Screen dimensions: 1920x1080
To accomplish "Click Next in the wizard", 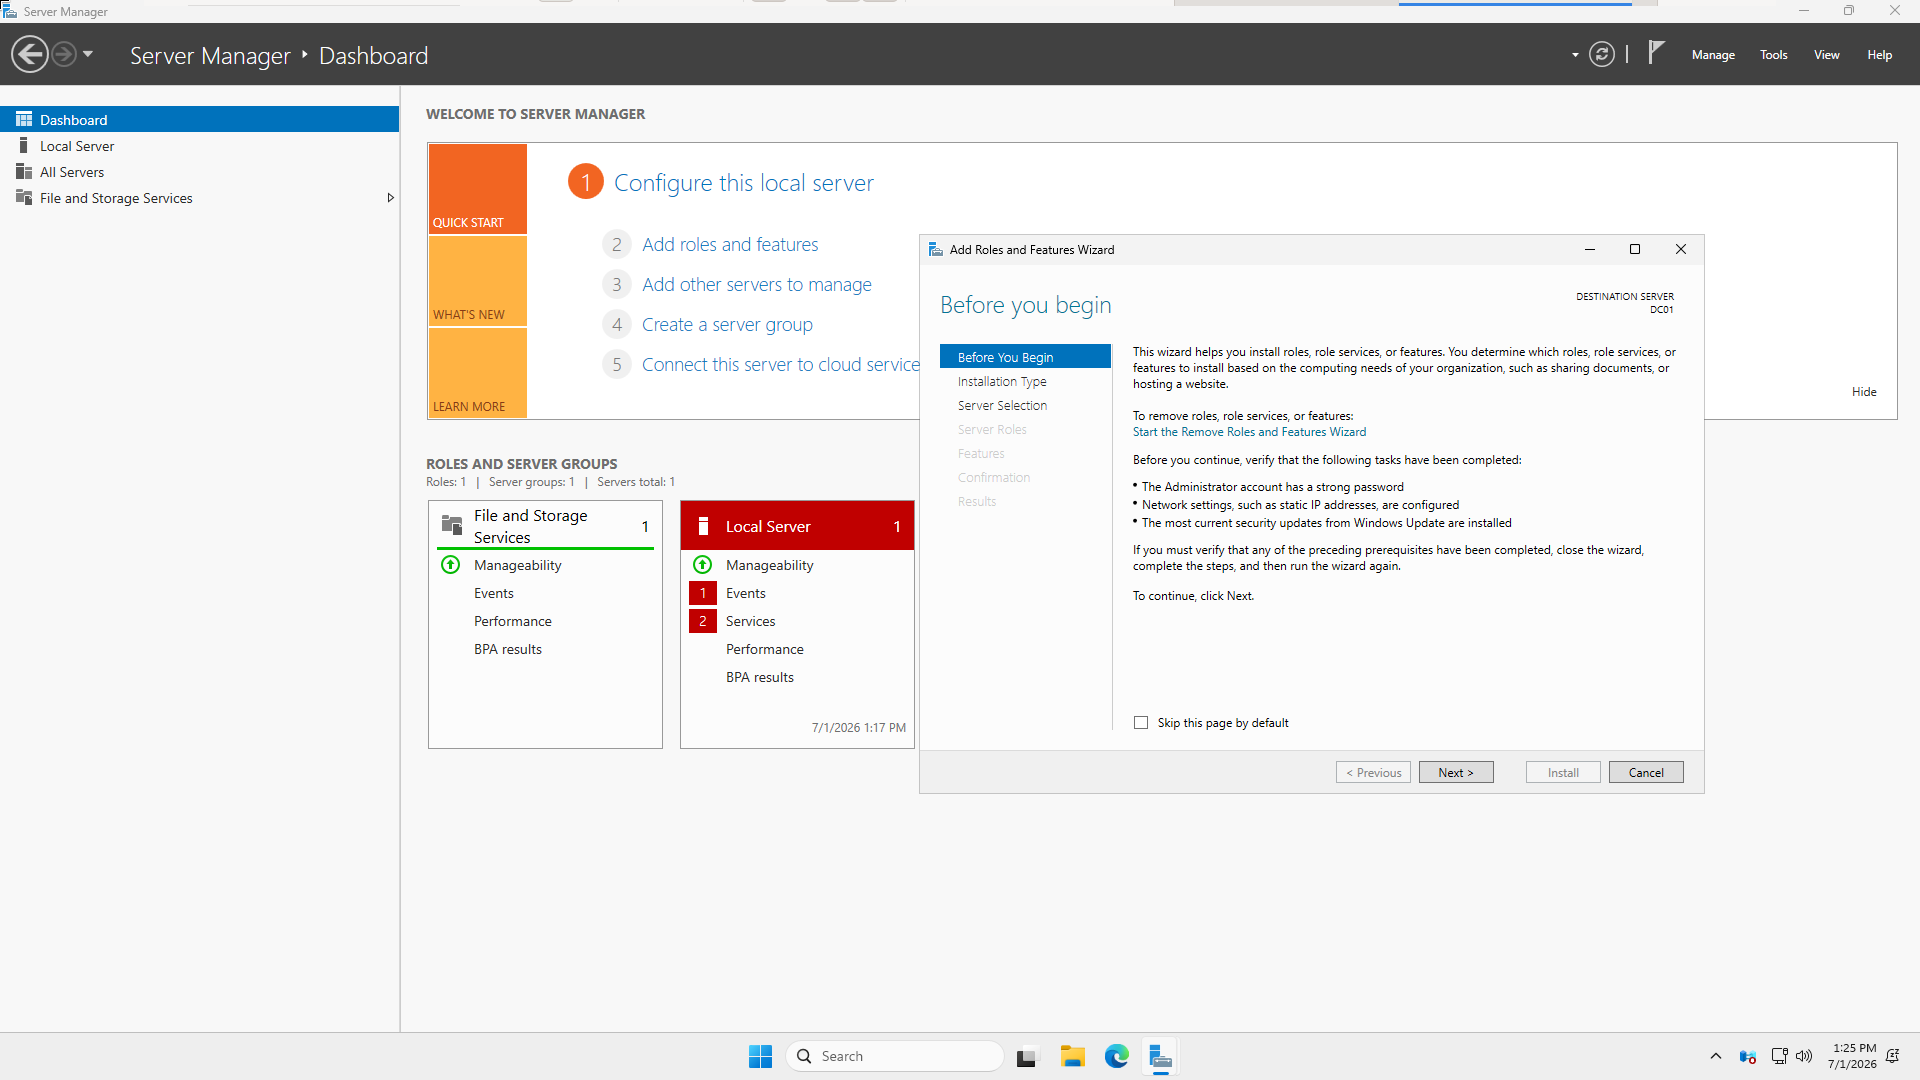I will coord(1456,773).
